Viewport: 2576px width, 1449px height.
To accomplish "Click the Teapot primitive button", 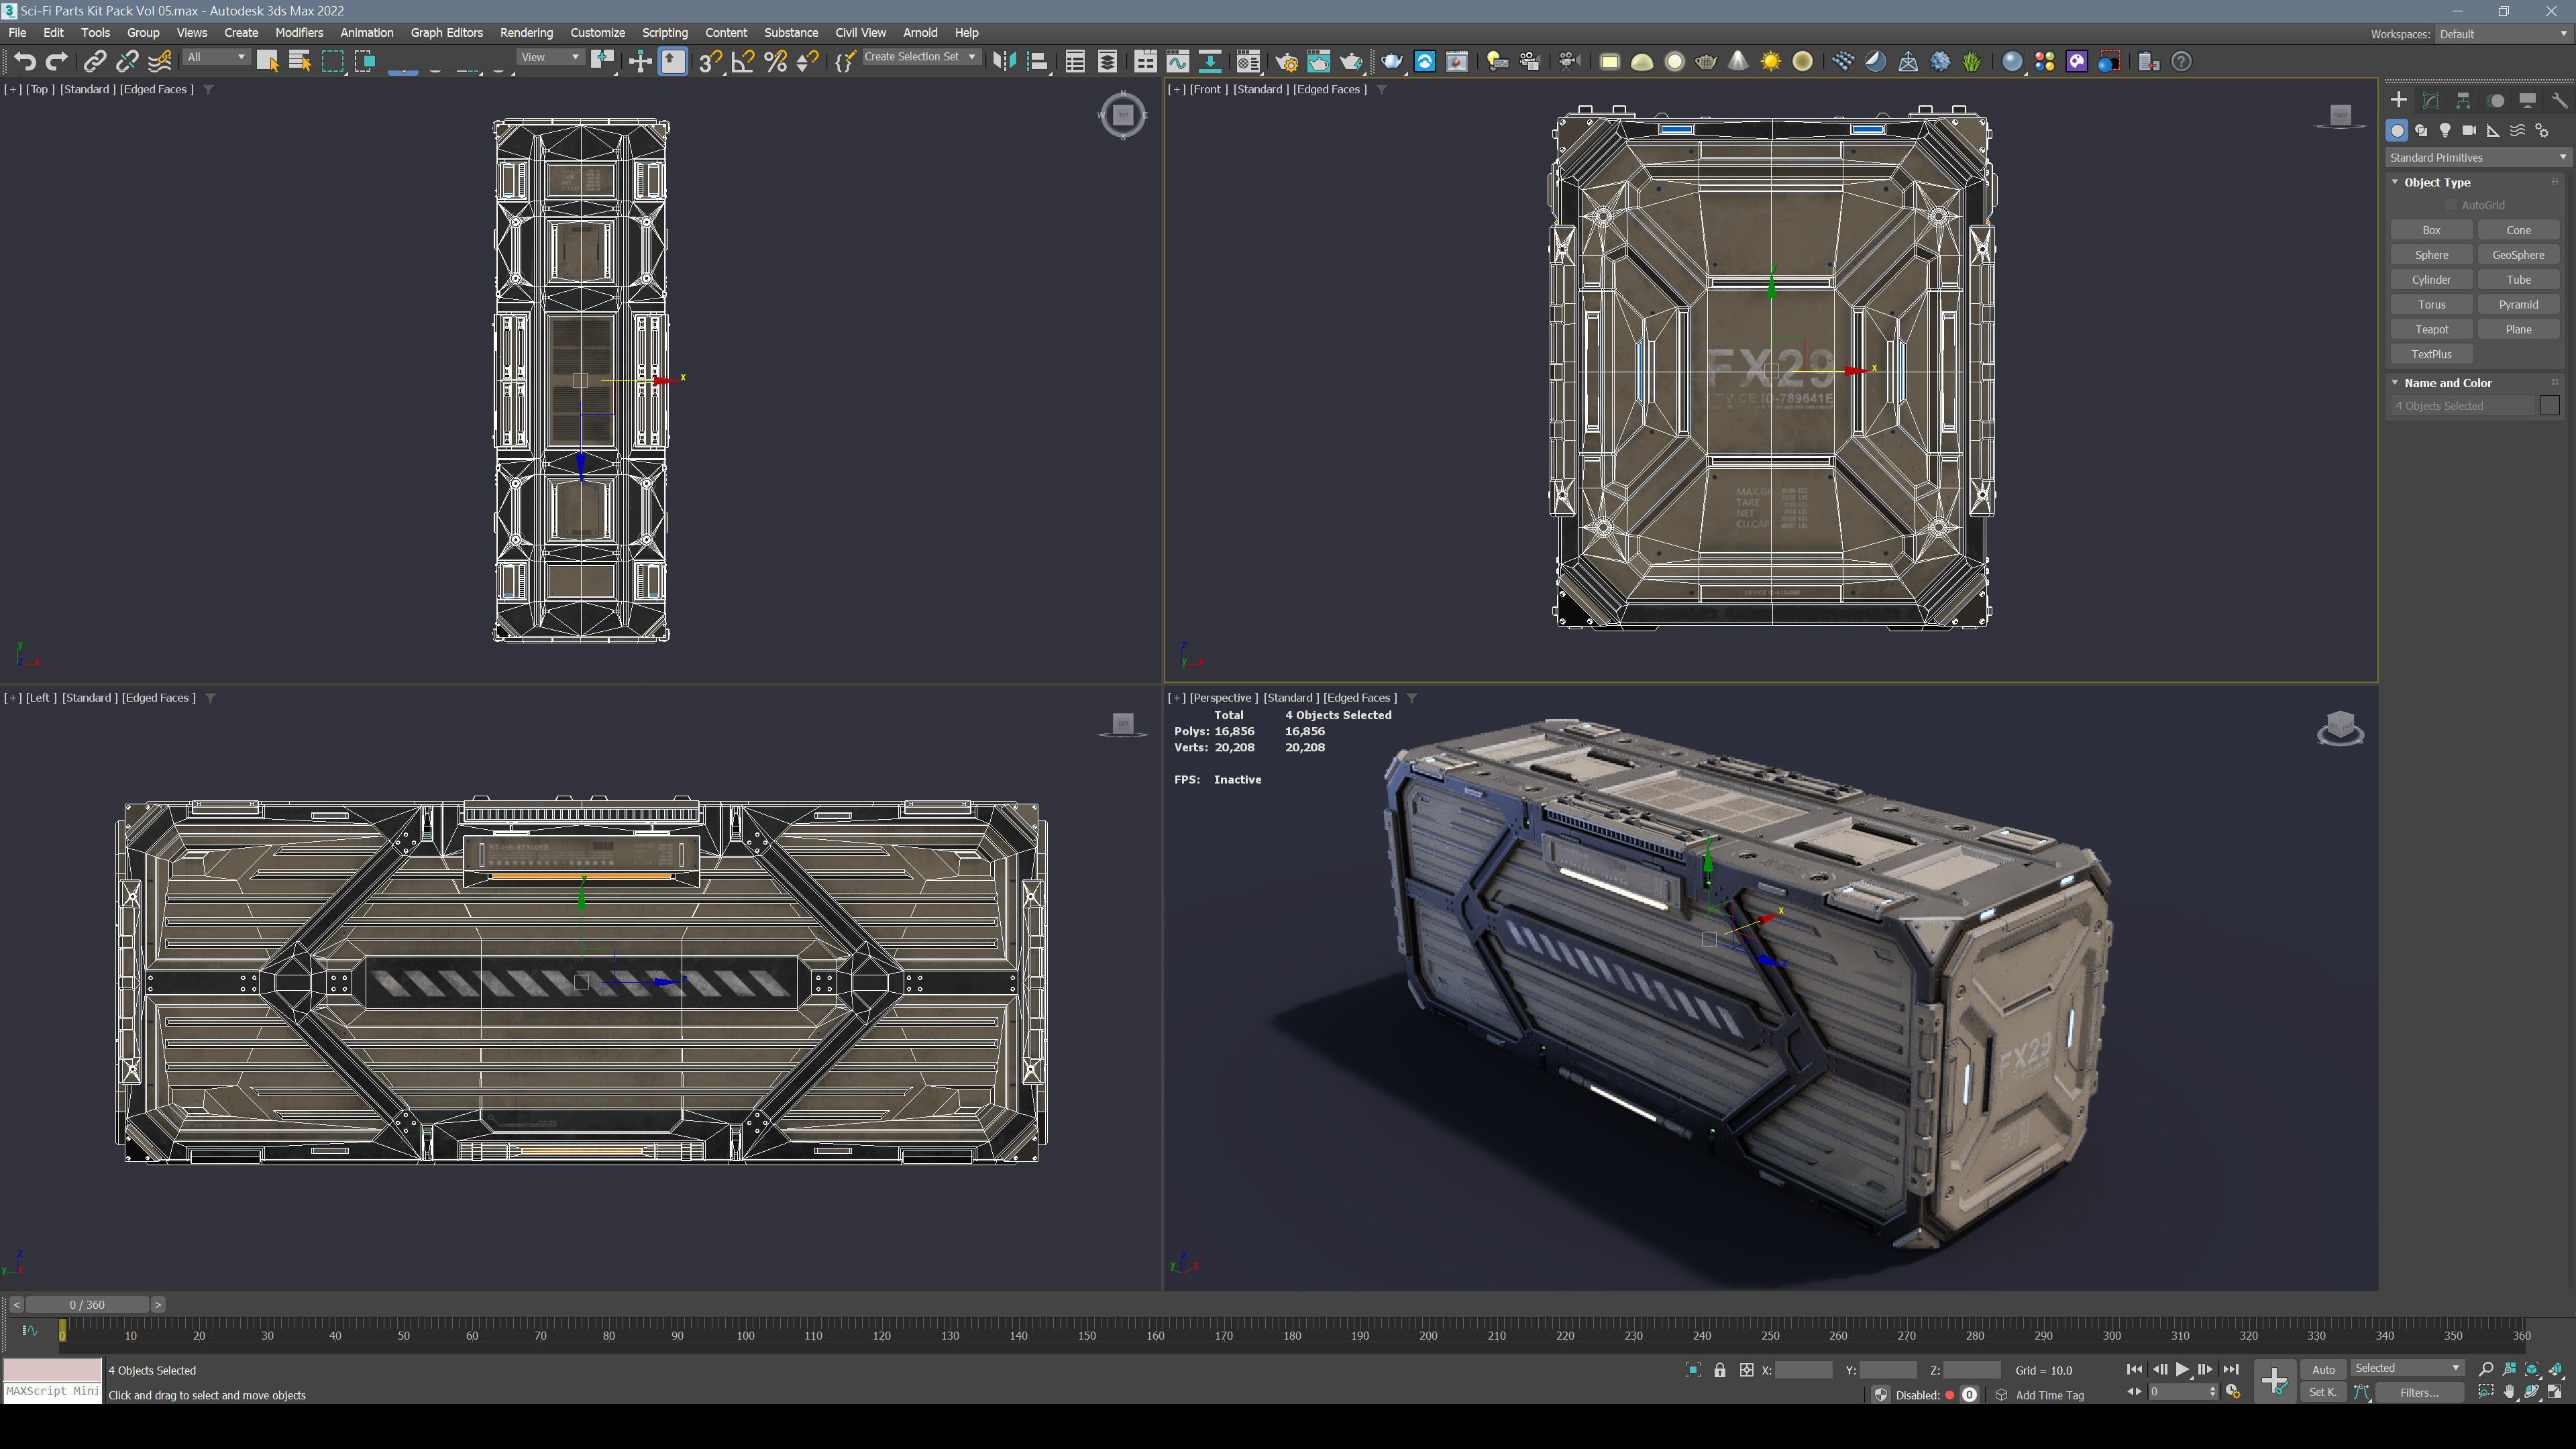I will pyautogui.click(x=2431, y=329).
